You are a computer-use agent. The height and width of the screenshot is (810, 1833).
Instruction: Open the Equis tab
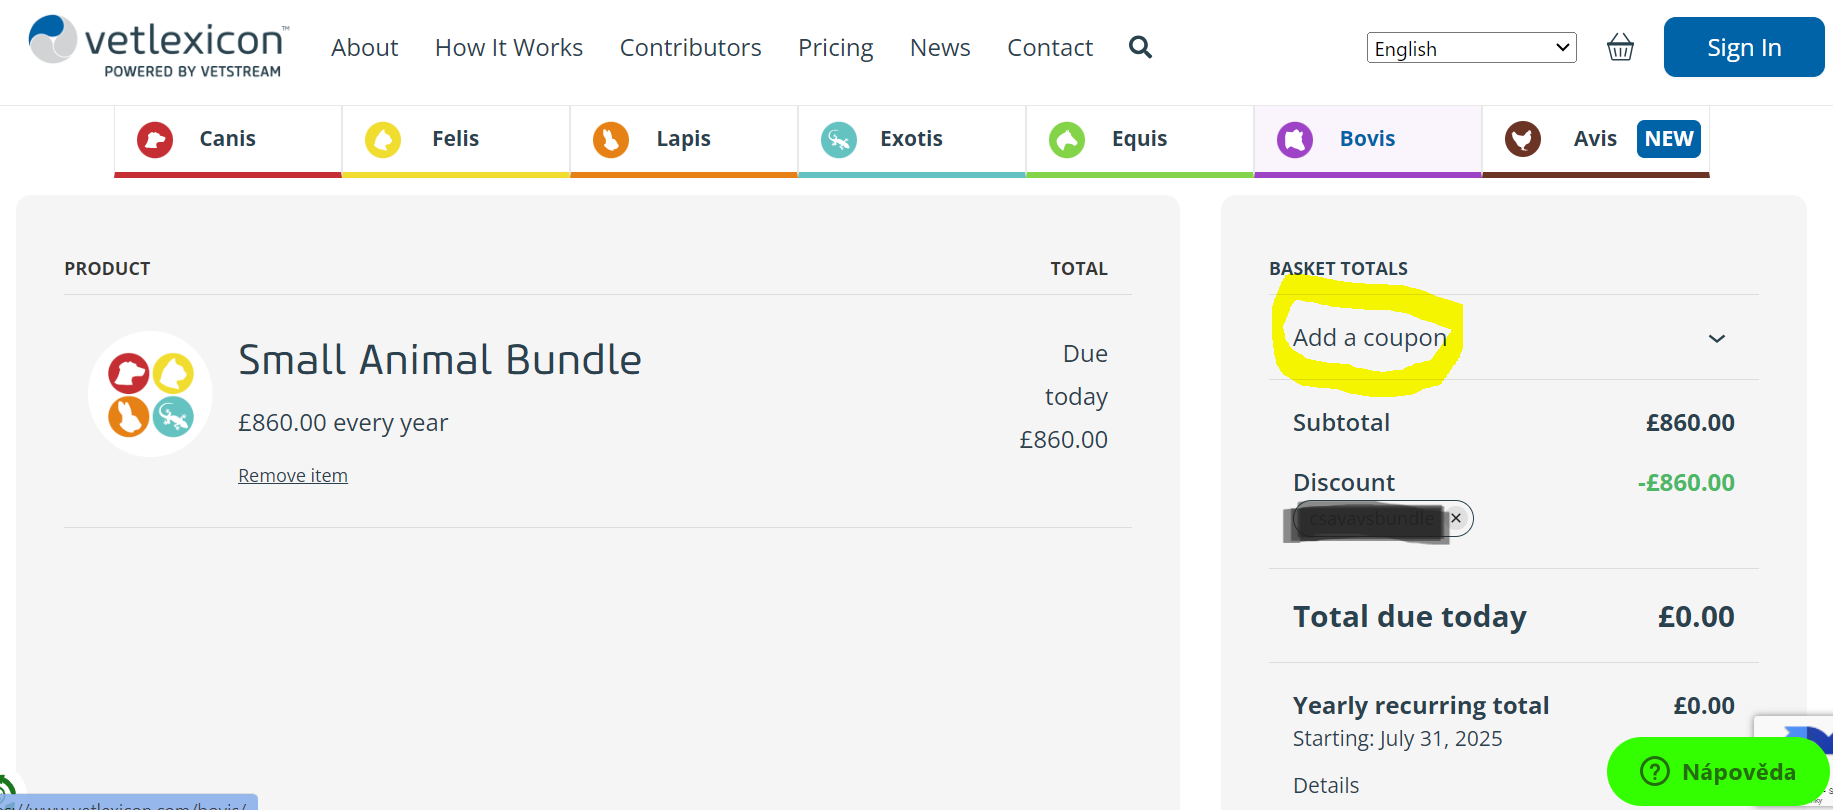pyautogui.click(x=1140, y=141)
